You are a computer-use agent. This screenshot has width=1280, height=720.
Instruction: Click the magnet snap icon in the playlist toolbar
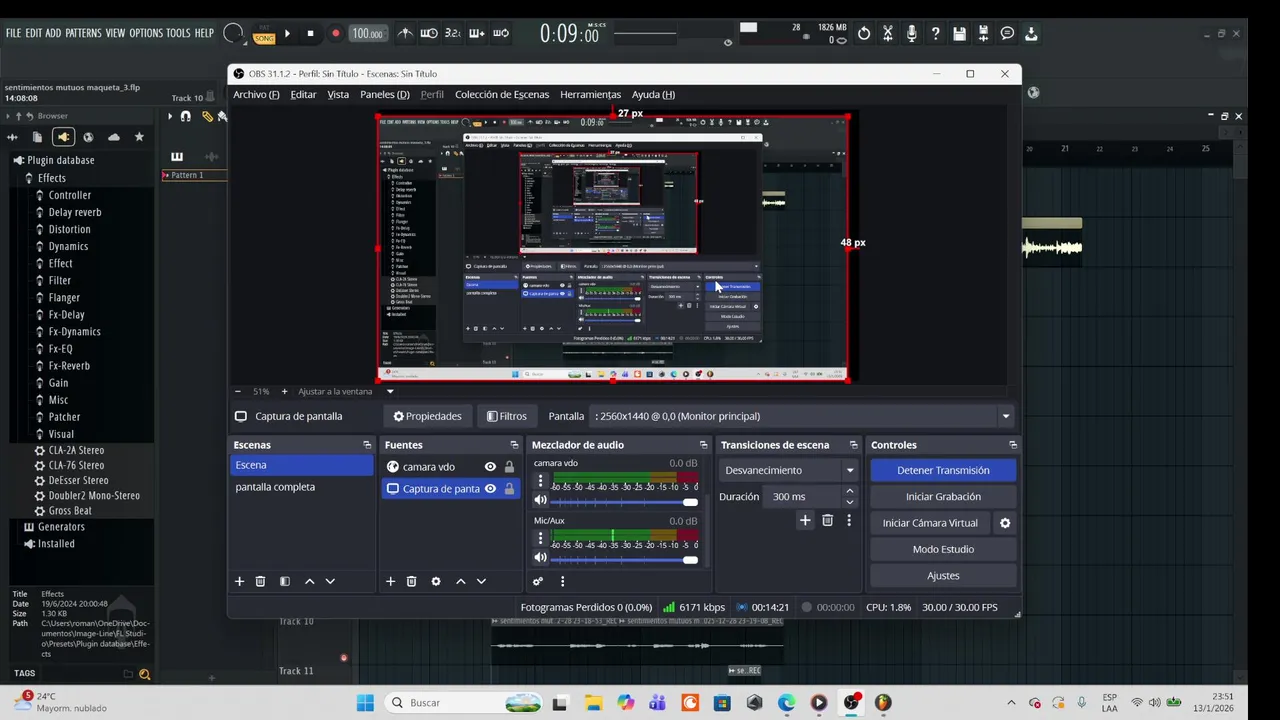tap(185, 116)
